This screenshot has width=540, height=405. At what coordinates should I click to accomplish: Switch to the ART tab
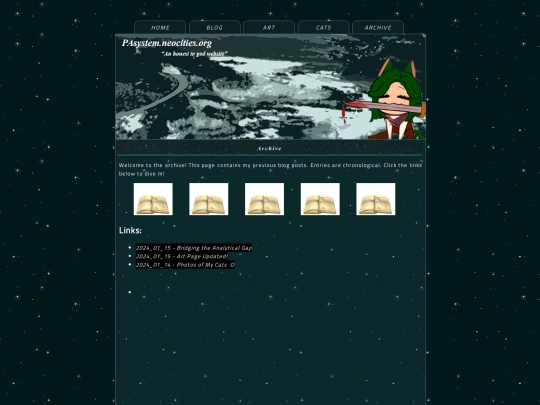click(x=269, y=27)
